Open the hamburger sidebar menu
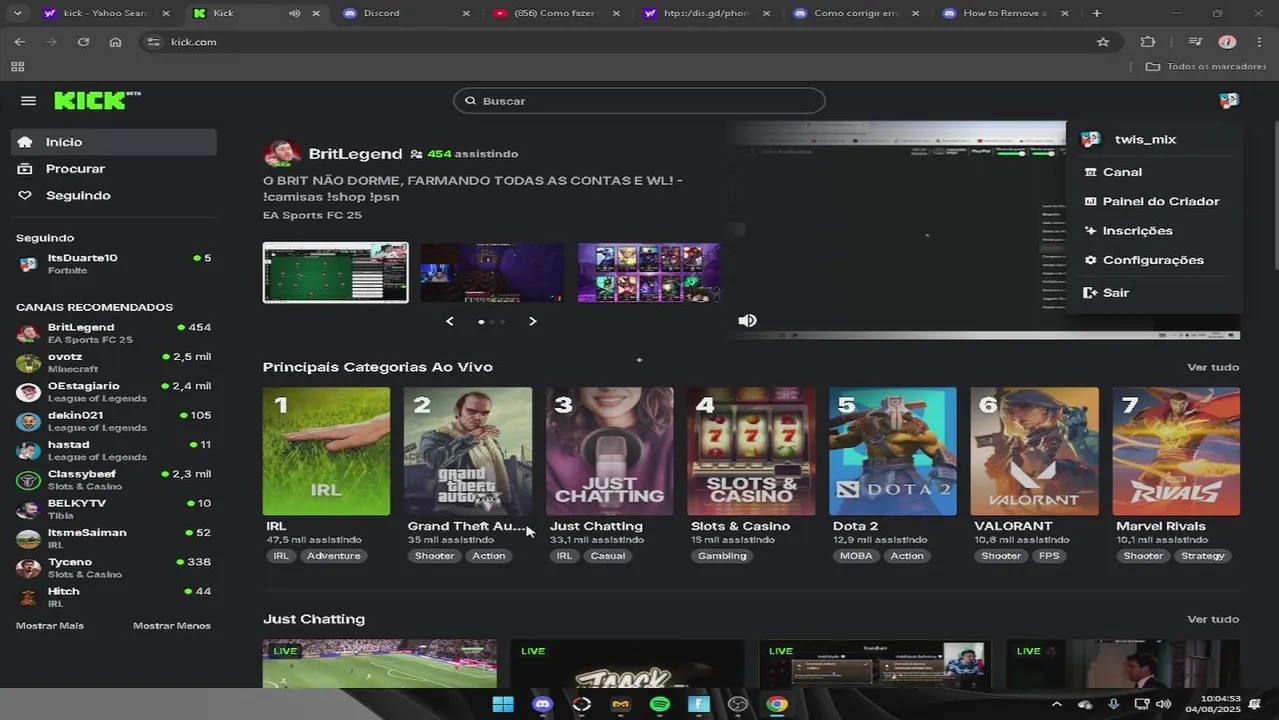1279x720 pixels. click(x=28, y=101)
